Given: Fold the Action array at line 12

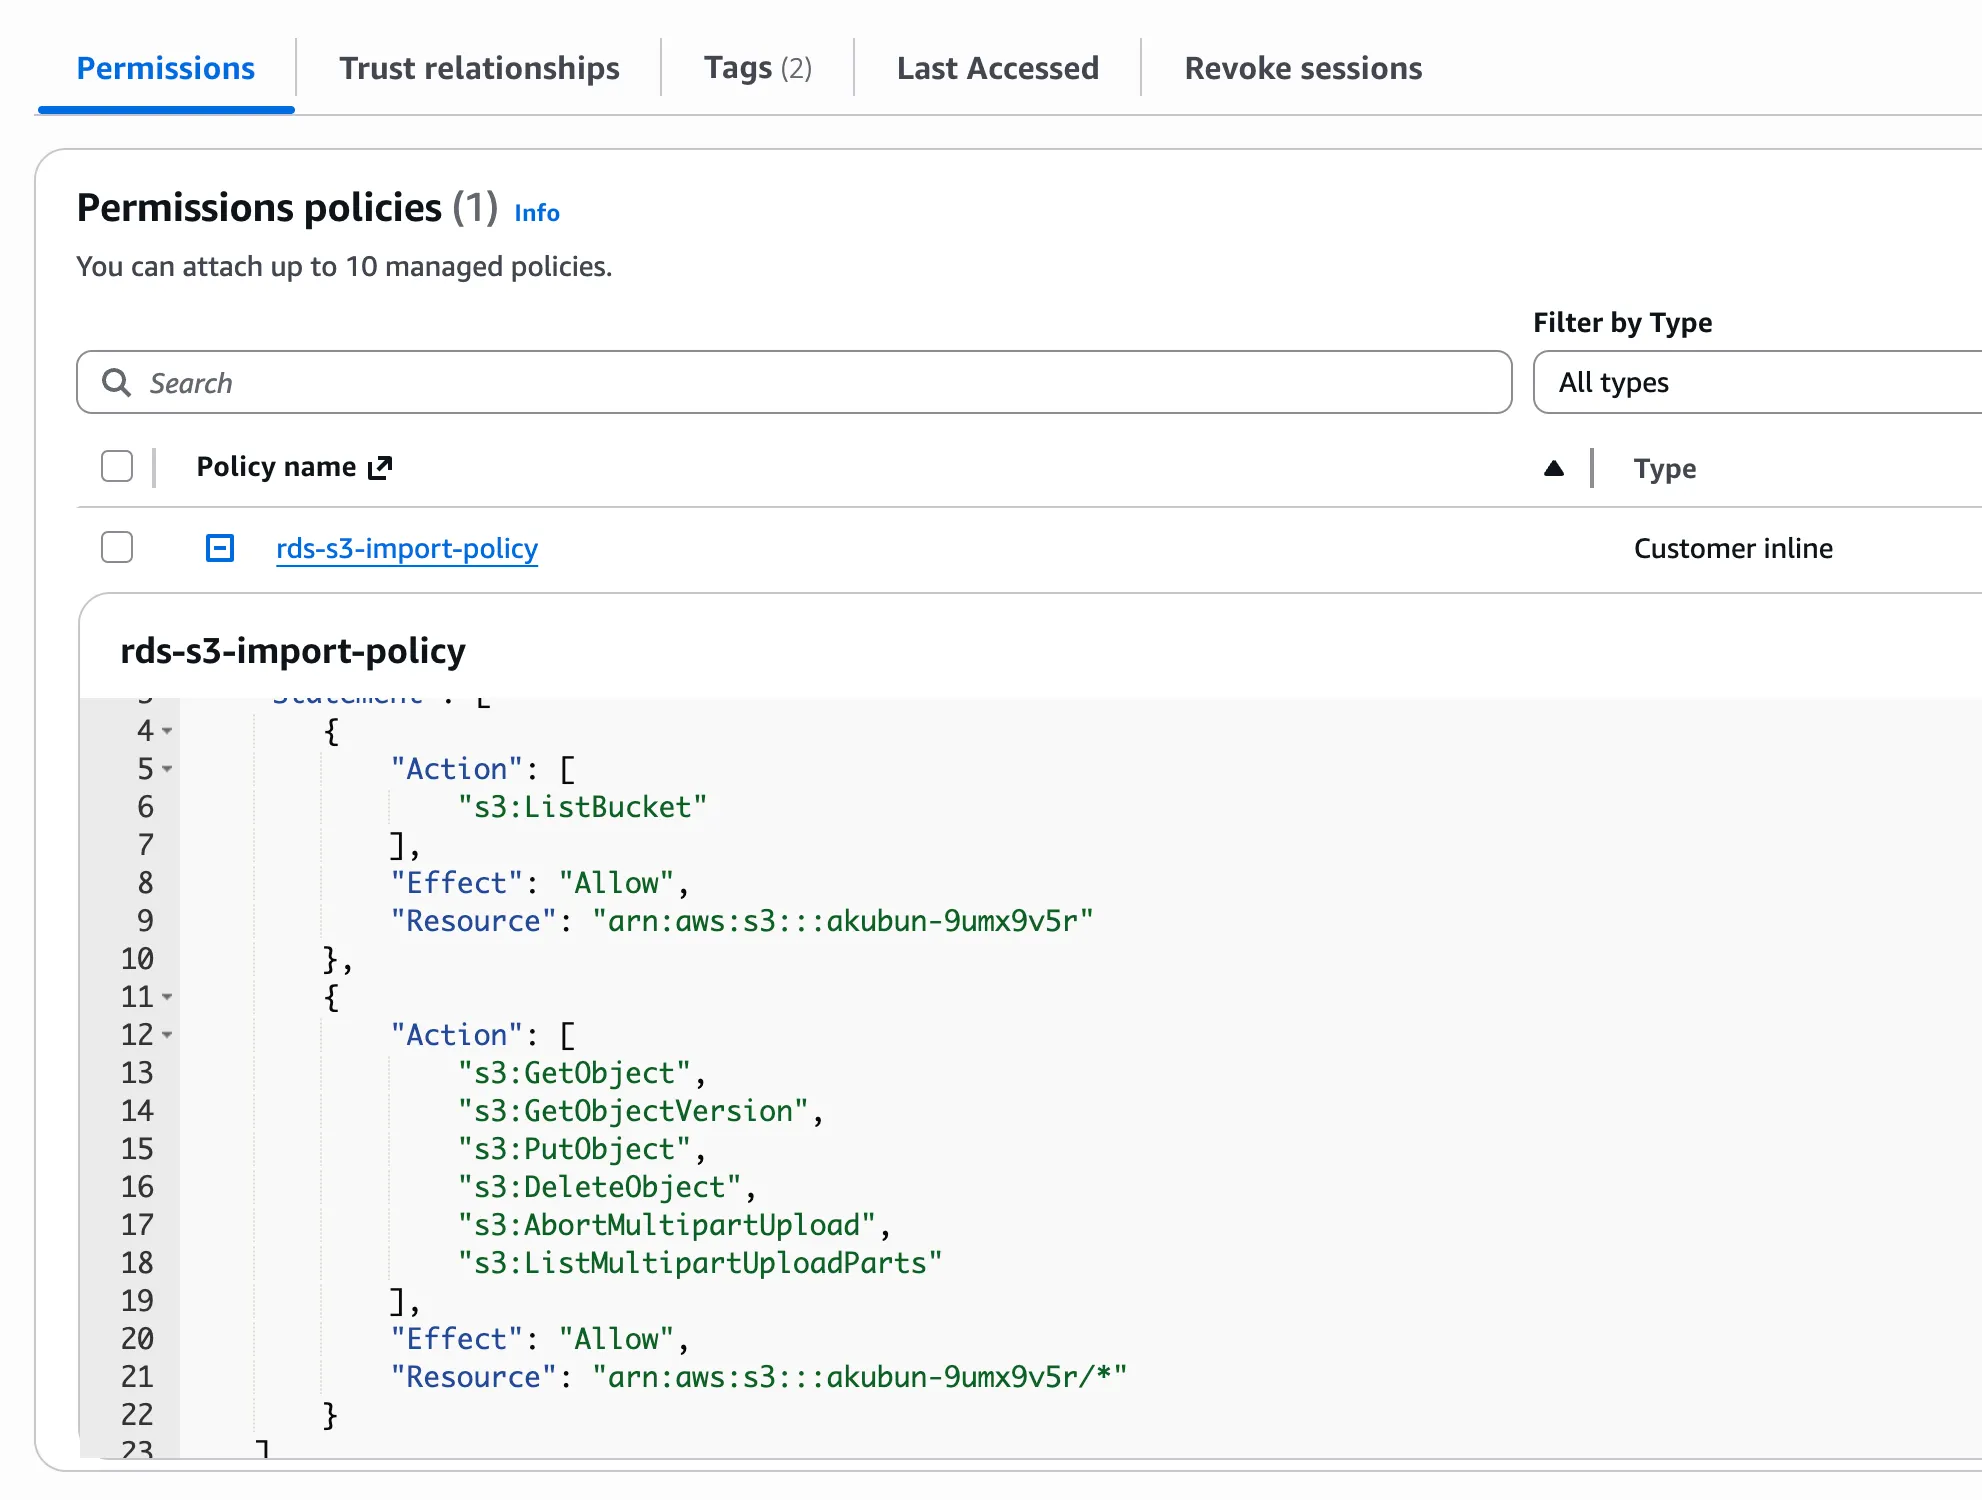Looking at the screenshot, I should 167,1035.
